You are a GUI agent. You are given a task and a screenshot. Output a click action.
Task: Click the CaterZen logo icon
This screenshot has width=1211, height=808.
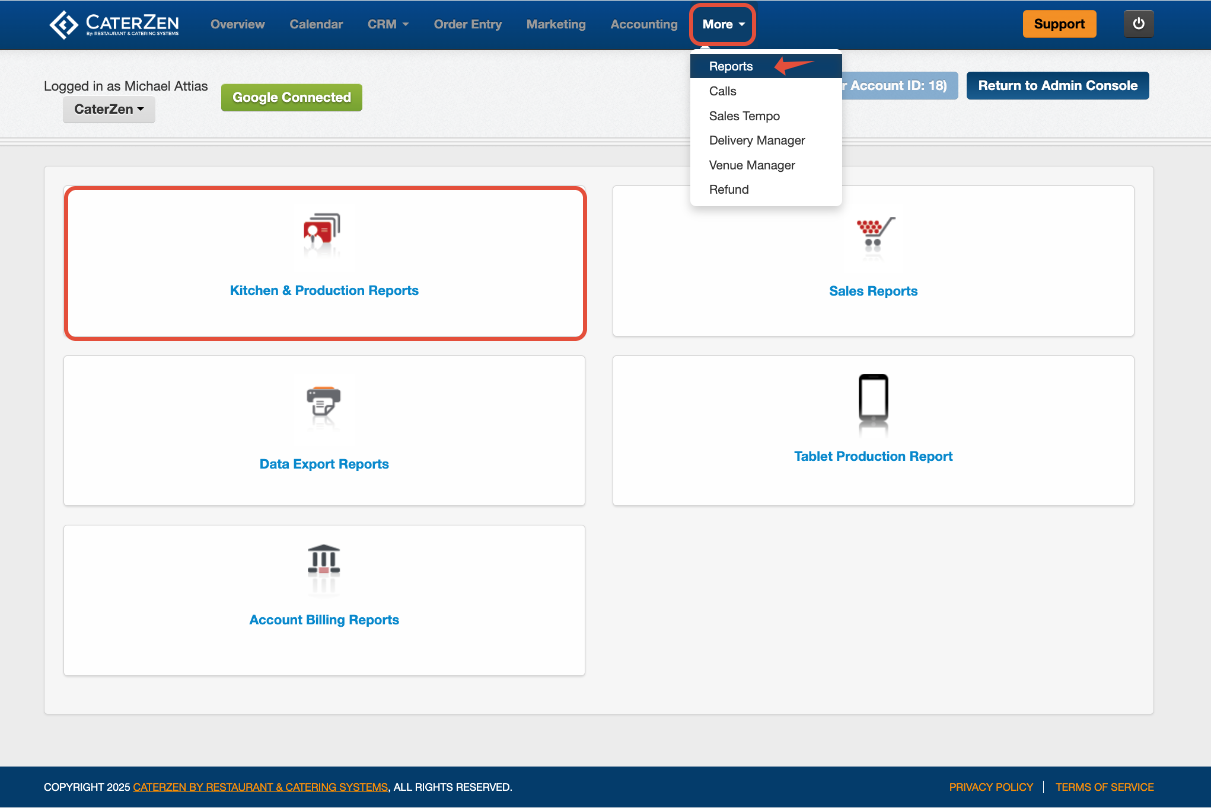(63, 24)
